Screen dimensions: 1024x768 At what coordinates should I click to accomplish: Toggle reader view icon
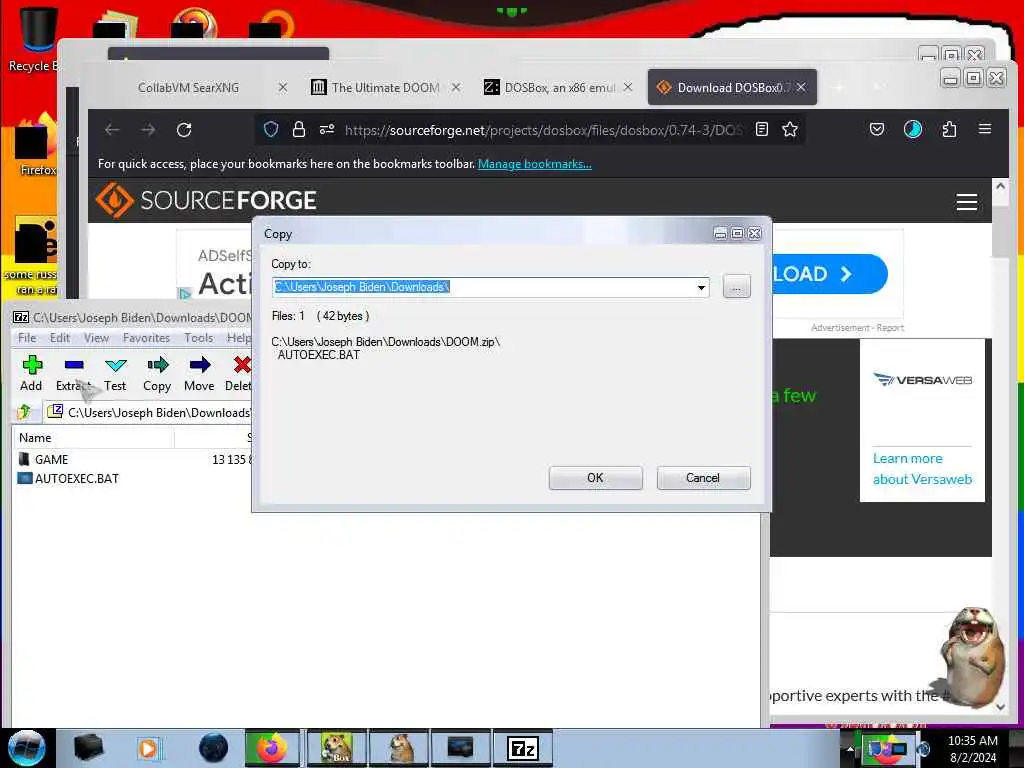tap(761, 129)
